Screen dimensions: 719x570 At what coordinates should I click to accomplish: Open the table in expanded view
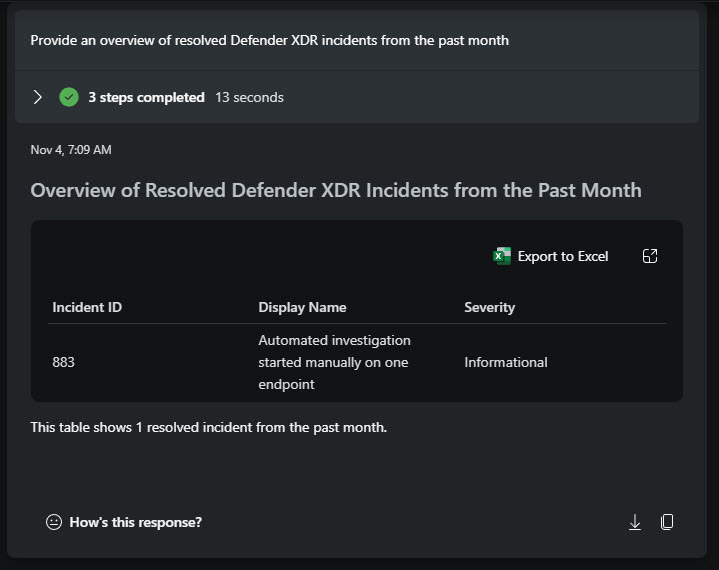[x=650, y=256]
